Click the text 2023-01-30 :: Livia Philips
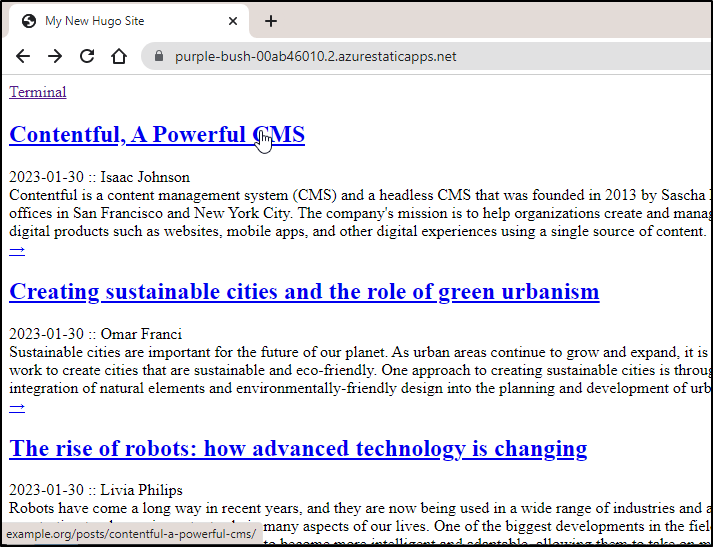Screen dimensions: 713x547 (x=96, y=490)
